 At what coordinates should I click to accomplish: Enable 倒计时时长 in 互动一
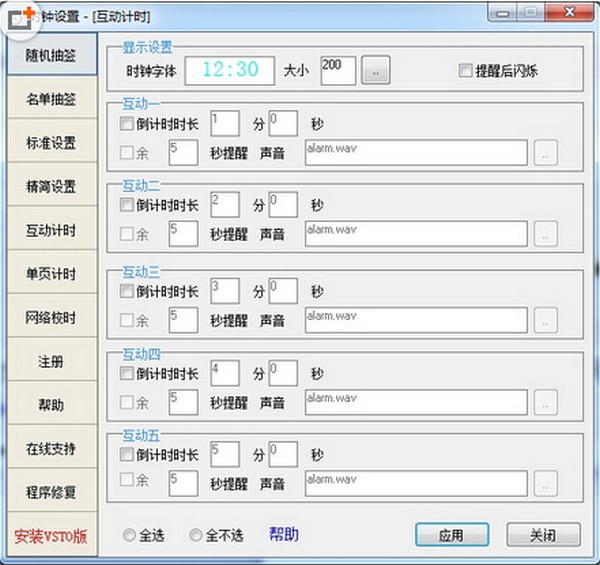tap(126, 124)
